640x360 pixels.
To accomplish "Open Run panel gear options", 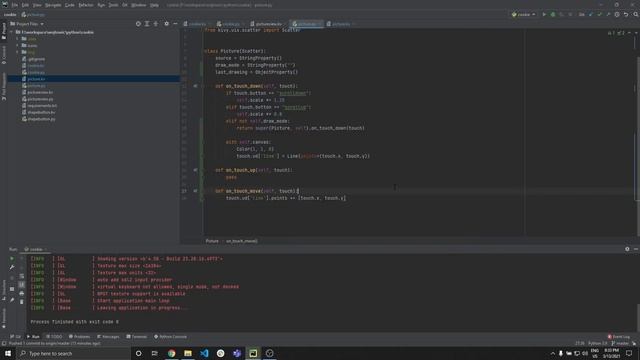I will pyautogui.click(x=627, y=249).
